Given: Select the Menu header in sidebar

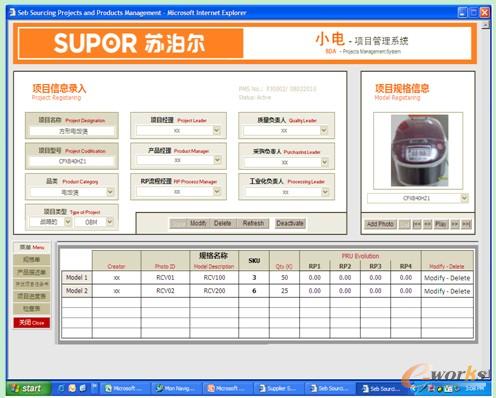Looking at the screenshot, I should [x=32, y=247].
